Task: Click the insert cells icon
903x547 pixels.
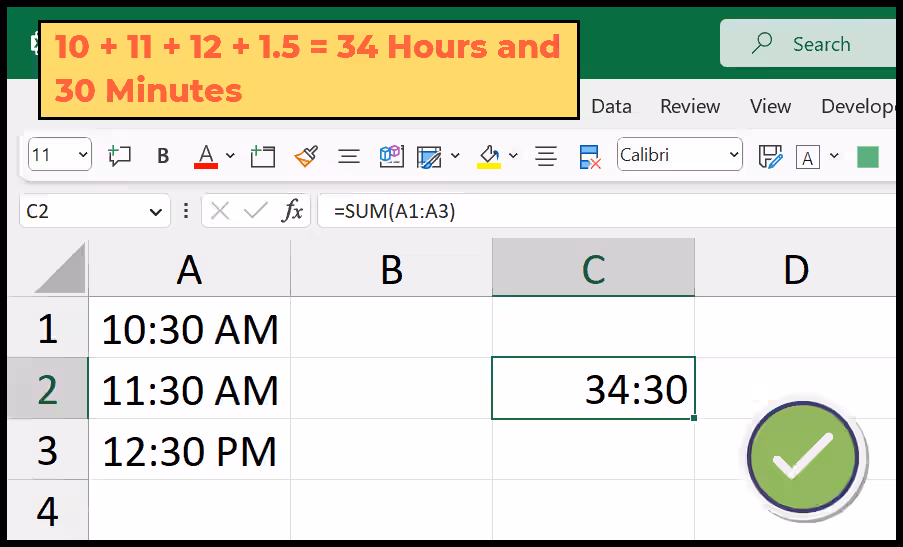Action: (263, 155)
